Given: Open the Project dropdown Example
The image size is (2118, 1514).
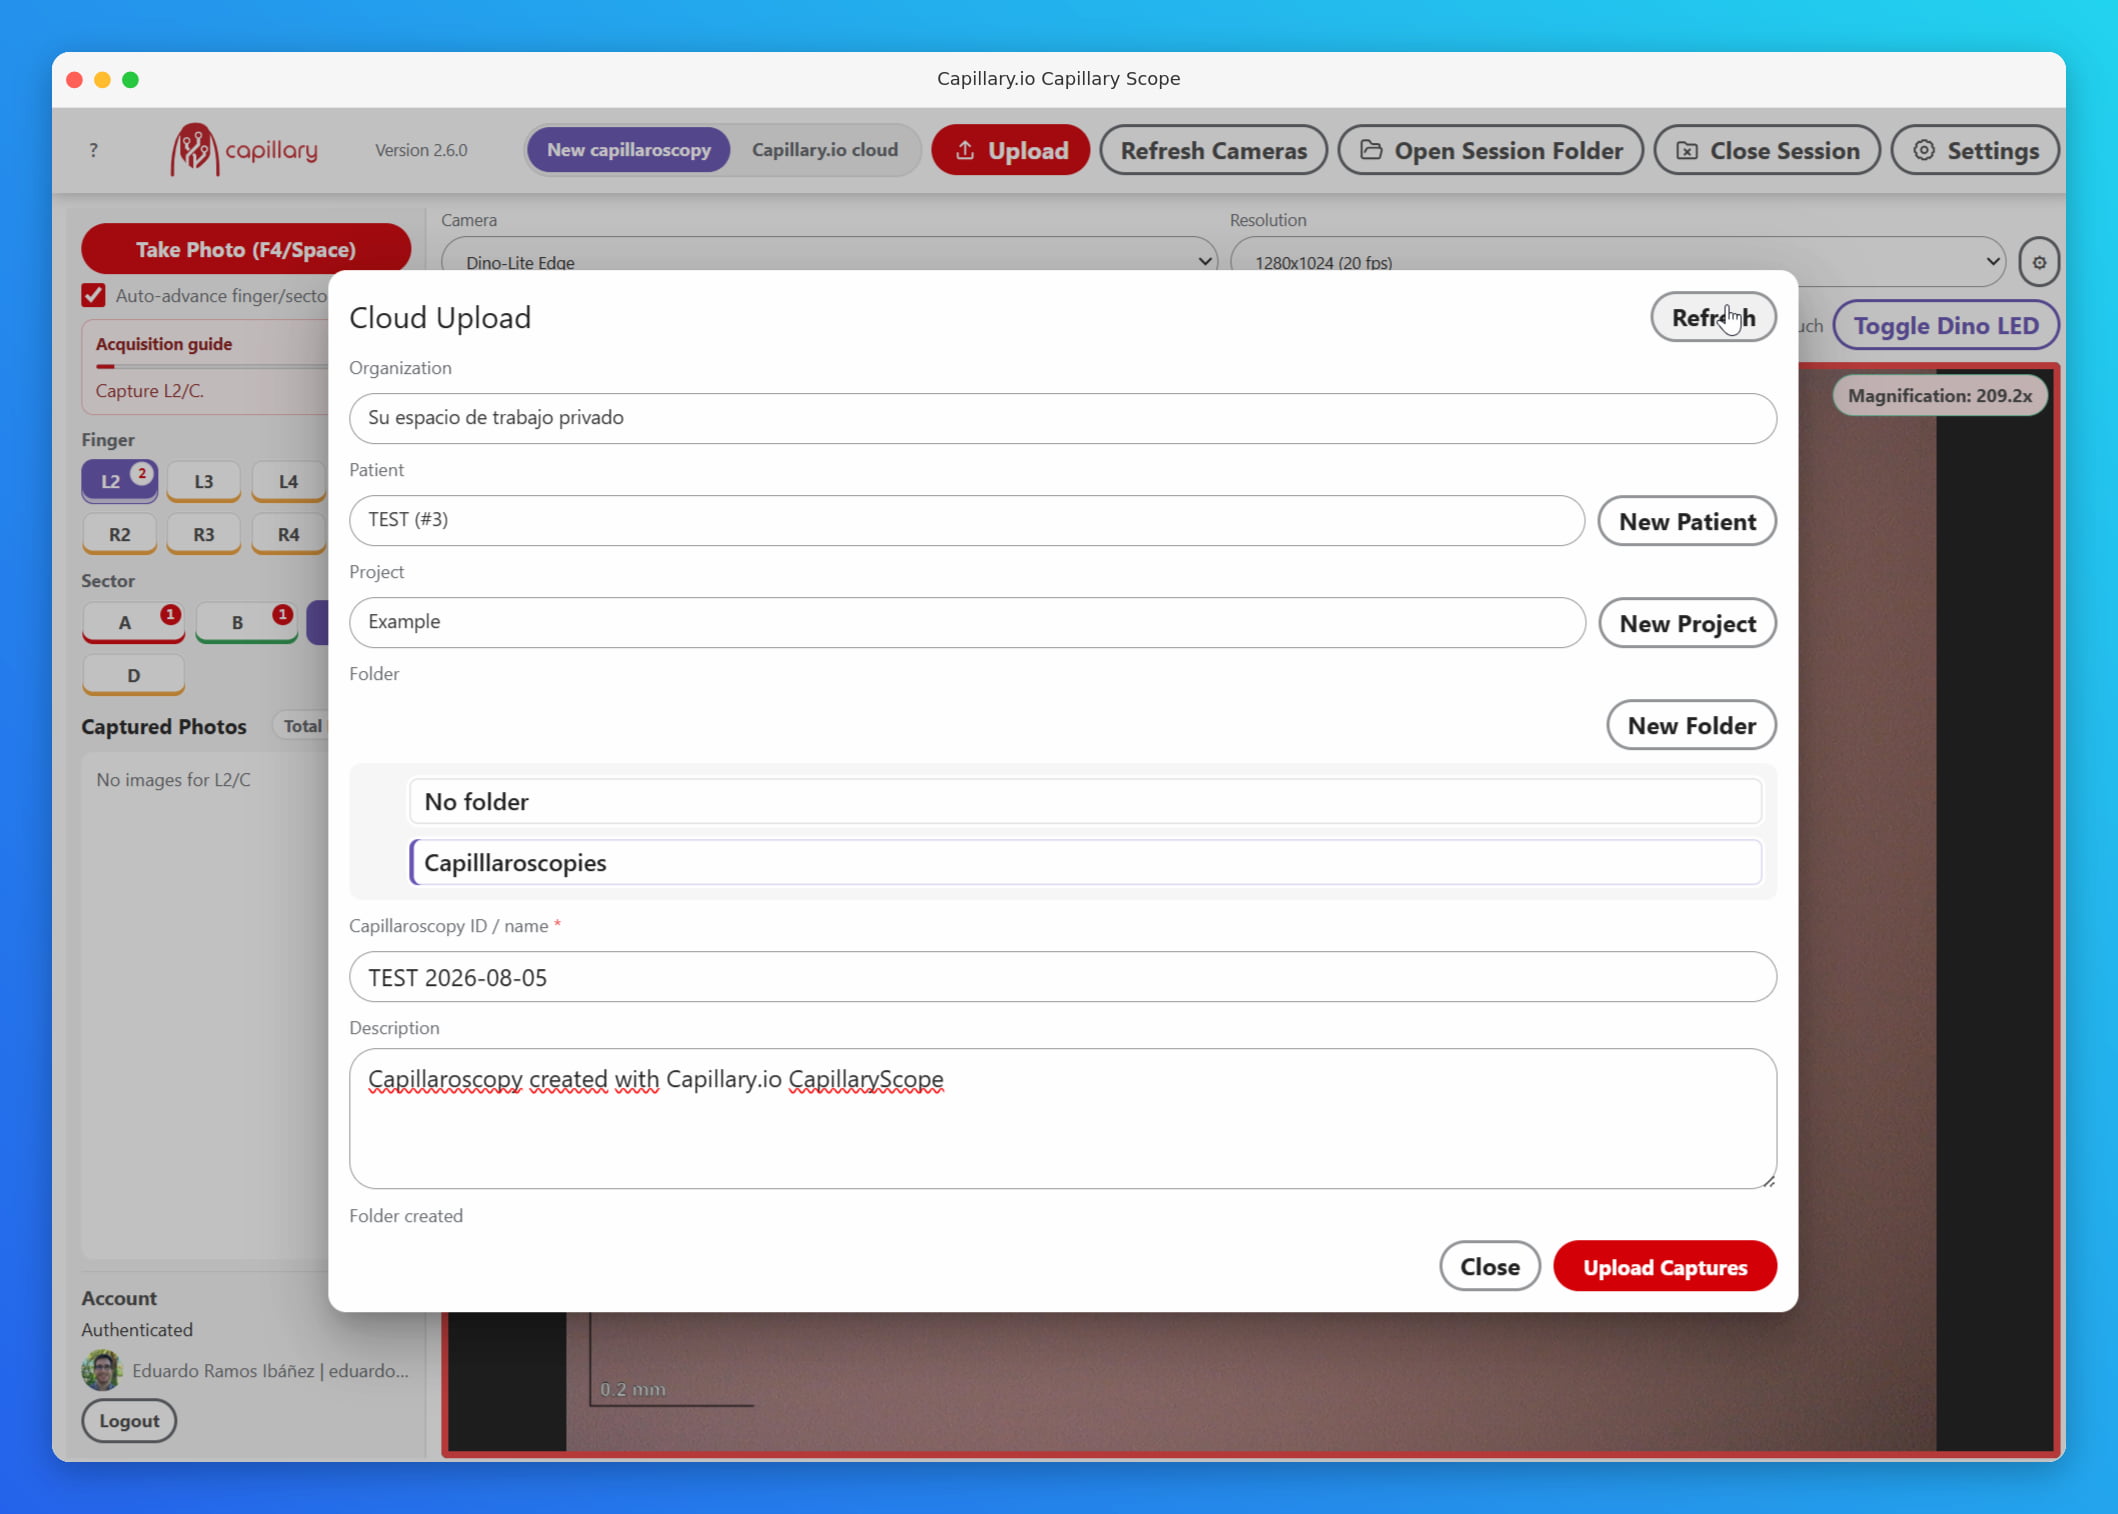Looking at the screenshot, I should pos(966,622).
